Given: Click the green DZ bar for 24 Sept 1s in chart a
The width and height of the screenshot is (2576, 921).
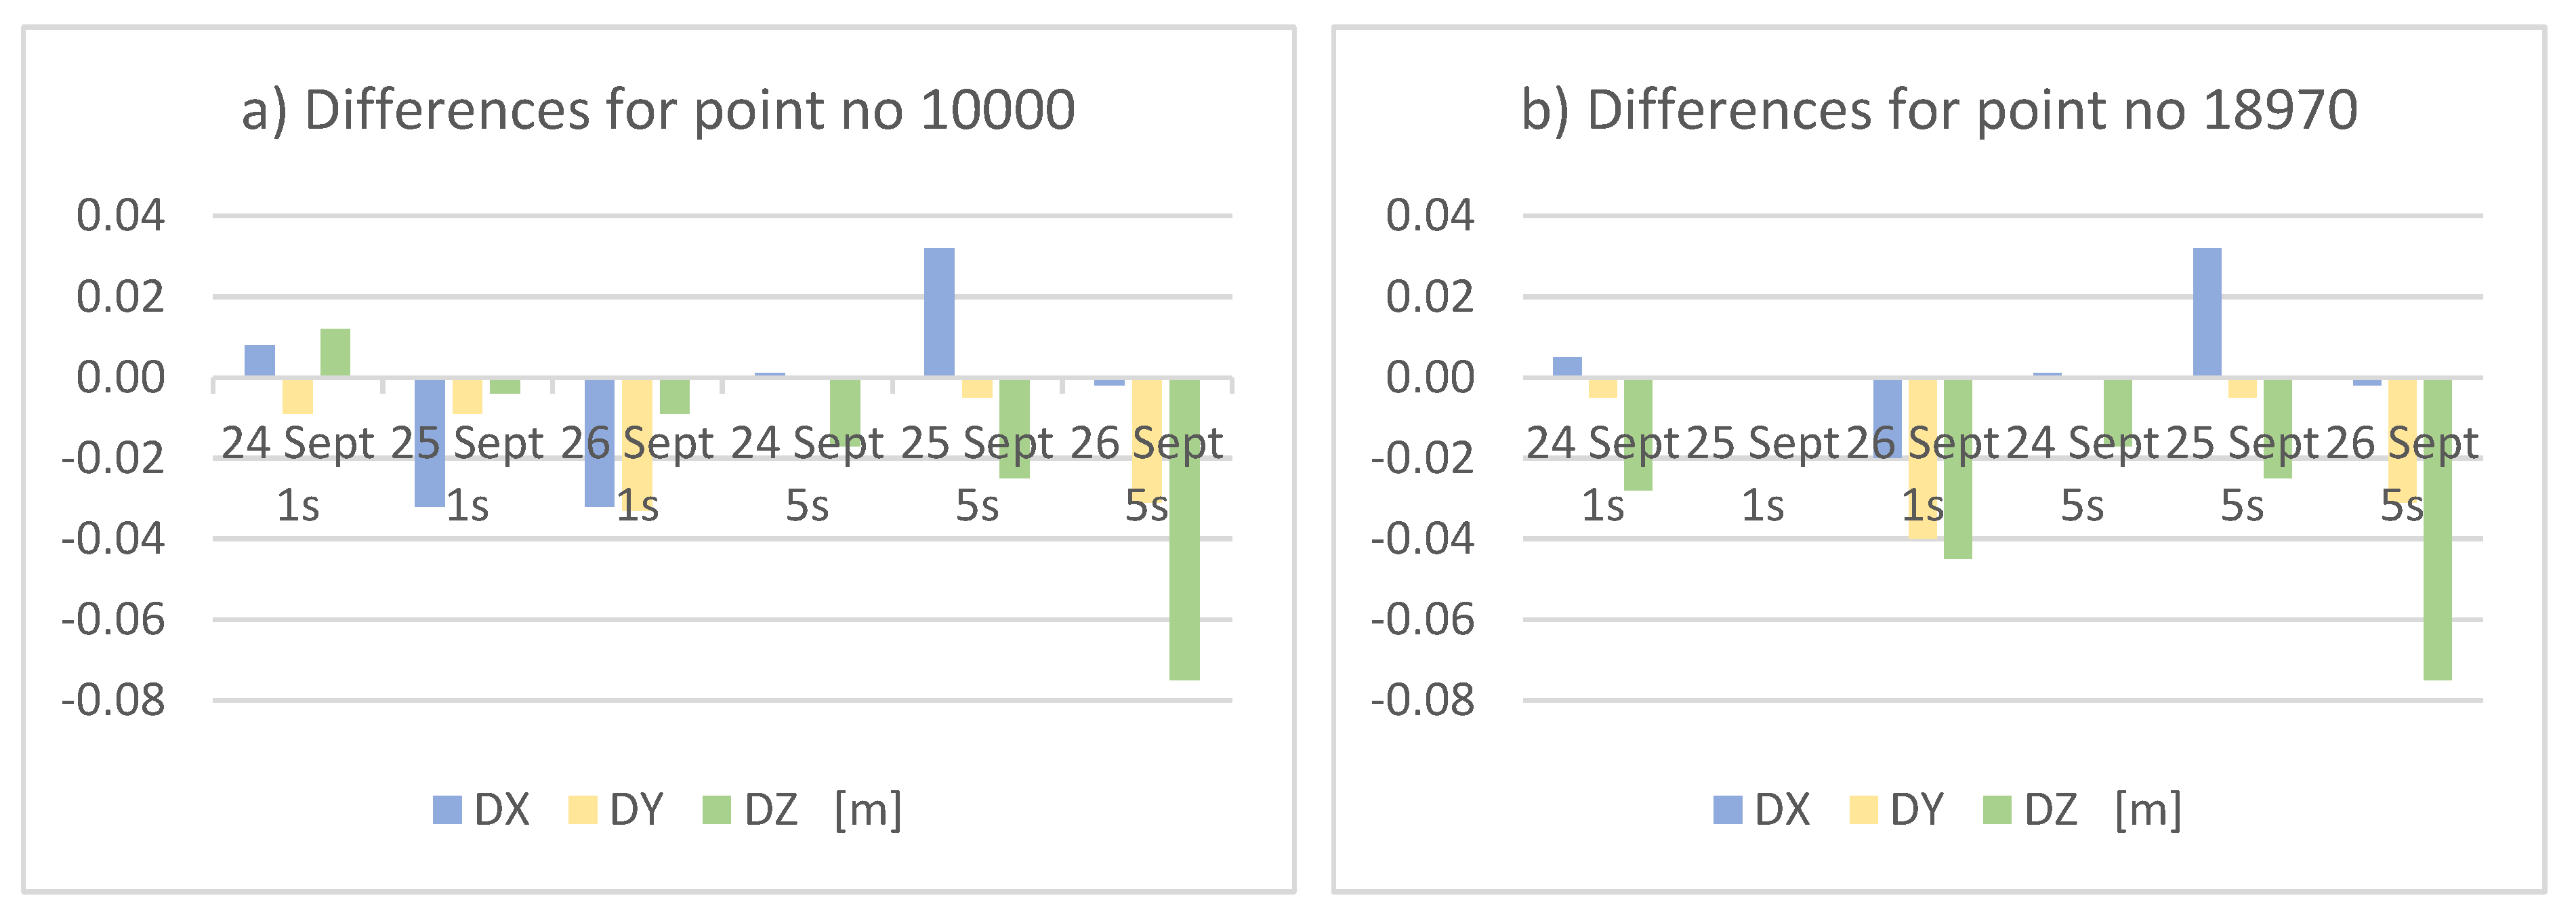Looking at the screenshot, I should tap(335, 353).
